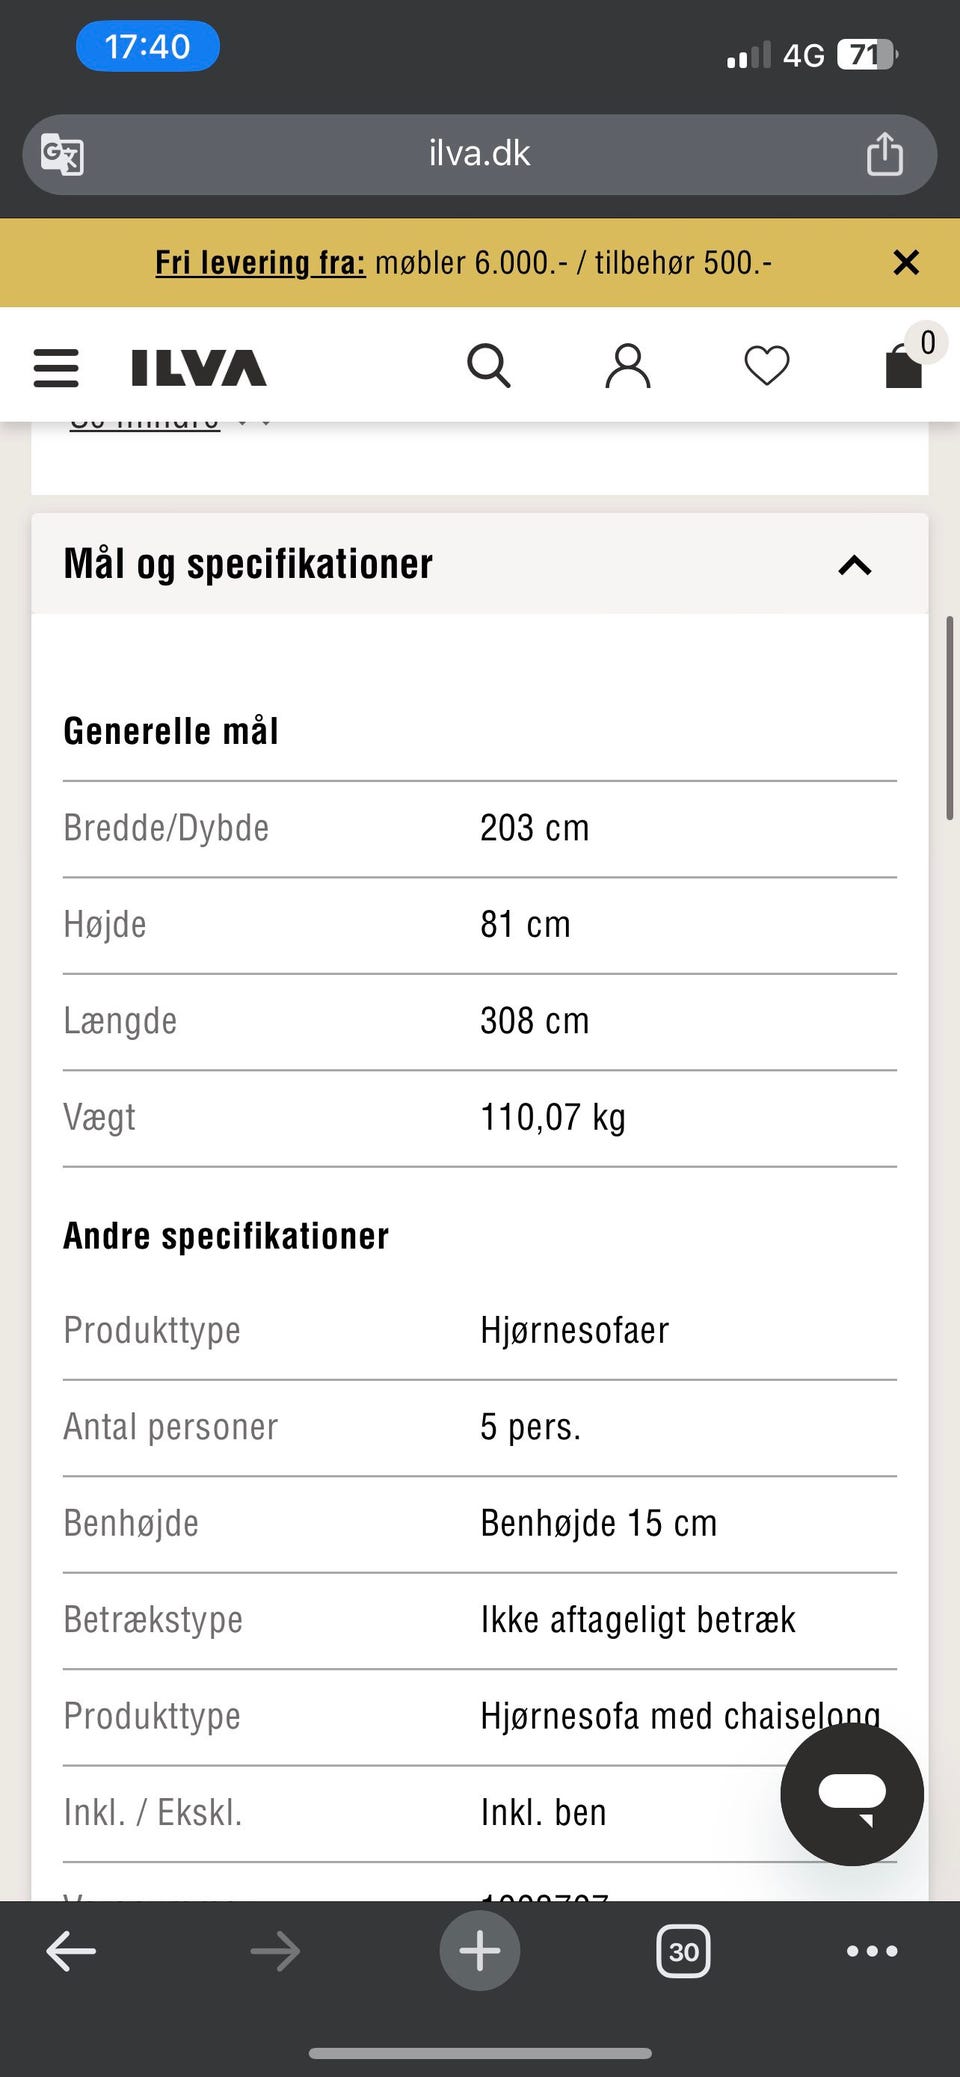
Task: Open the wishlist heart icon
Action: pos(766,366)
